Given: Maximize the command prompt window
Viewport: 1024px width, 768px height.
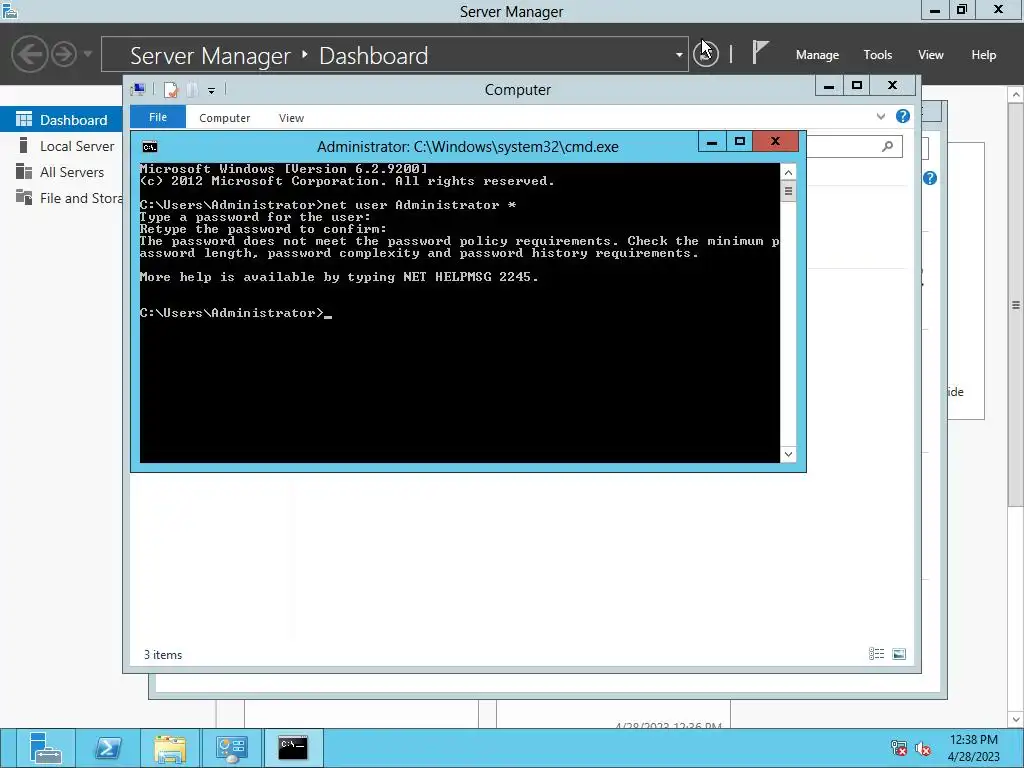Looking at the screenshot, I should (x=739, y=141).
